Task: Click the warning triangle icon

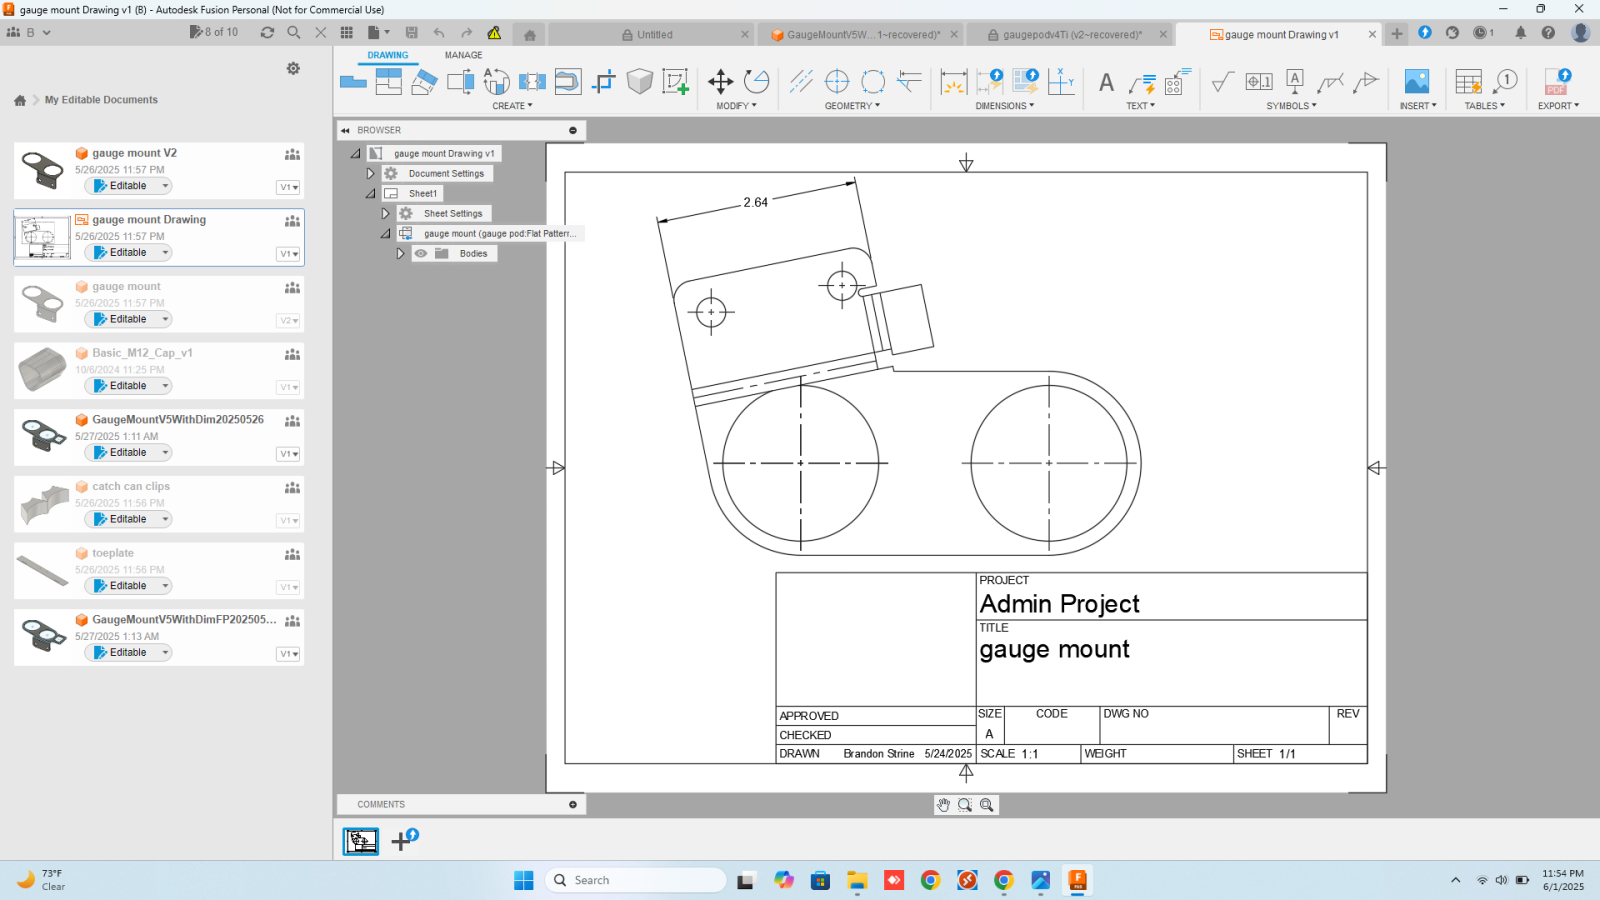Action: pyautogui.click(x=494, y=33)
